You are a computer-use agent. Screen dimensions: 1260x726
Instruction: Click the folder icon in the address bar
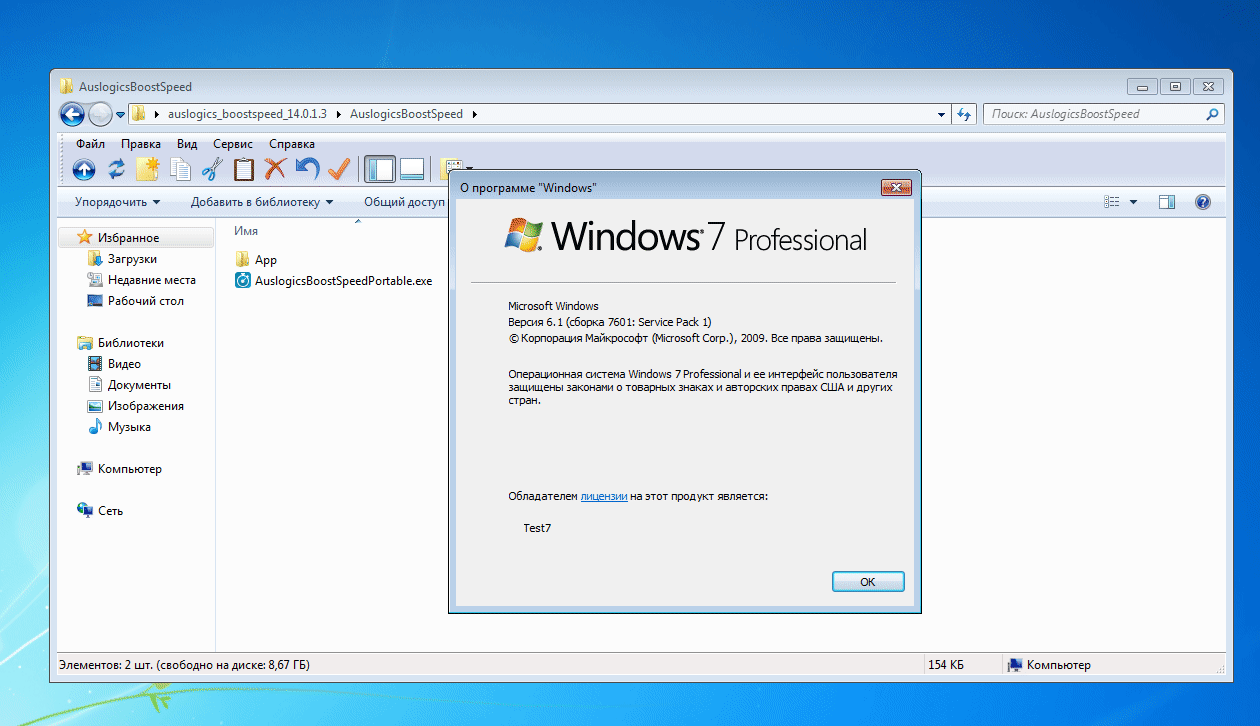[x=139, y=114]
